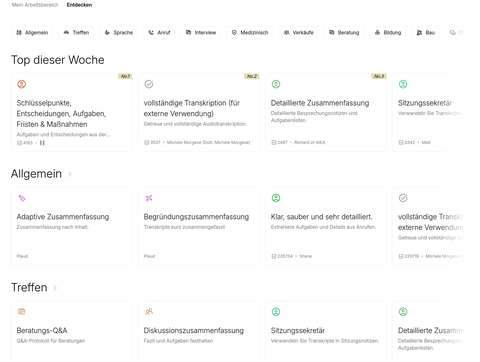480x362 pixels.
Task: Select the Bau category chip
Action: [425, 33]
